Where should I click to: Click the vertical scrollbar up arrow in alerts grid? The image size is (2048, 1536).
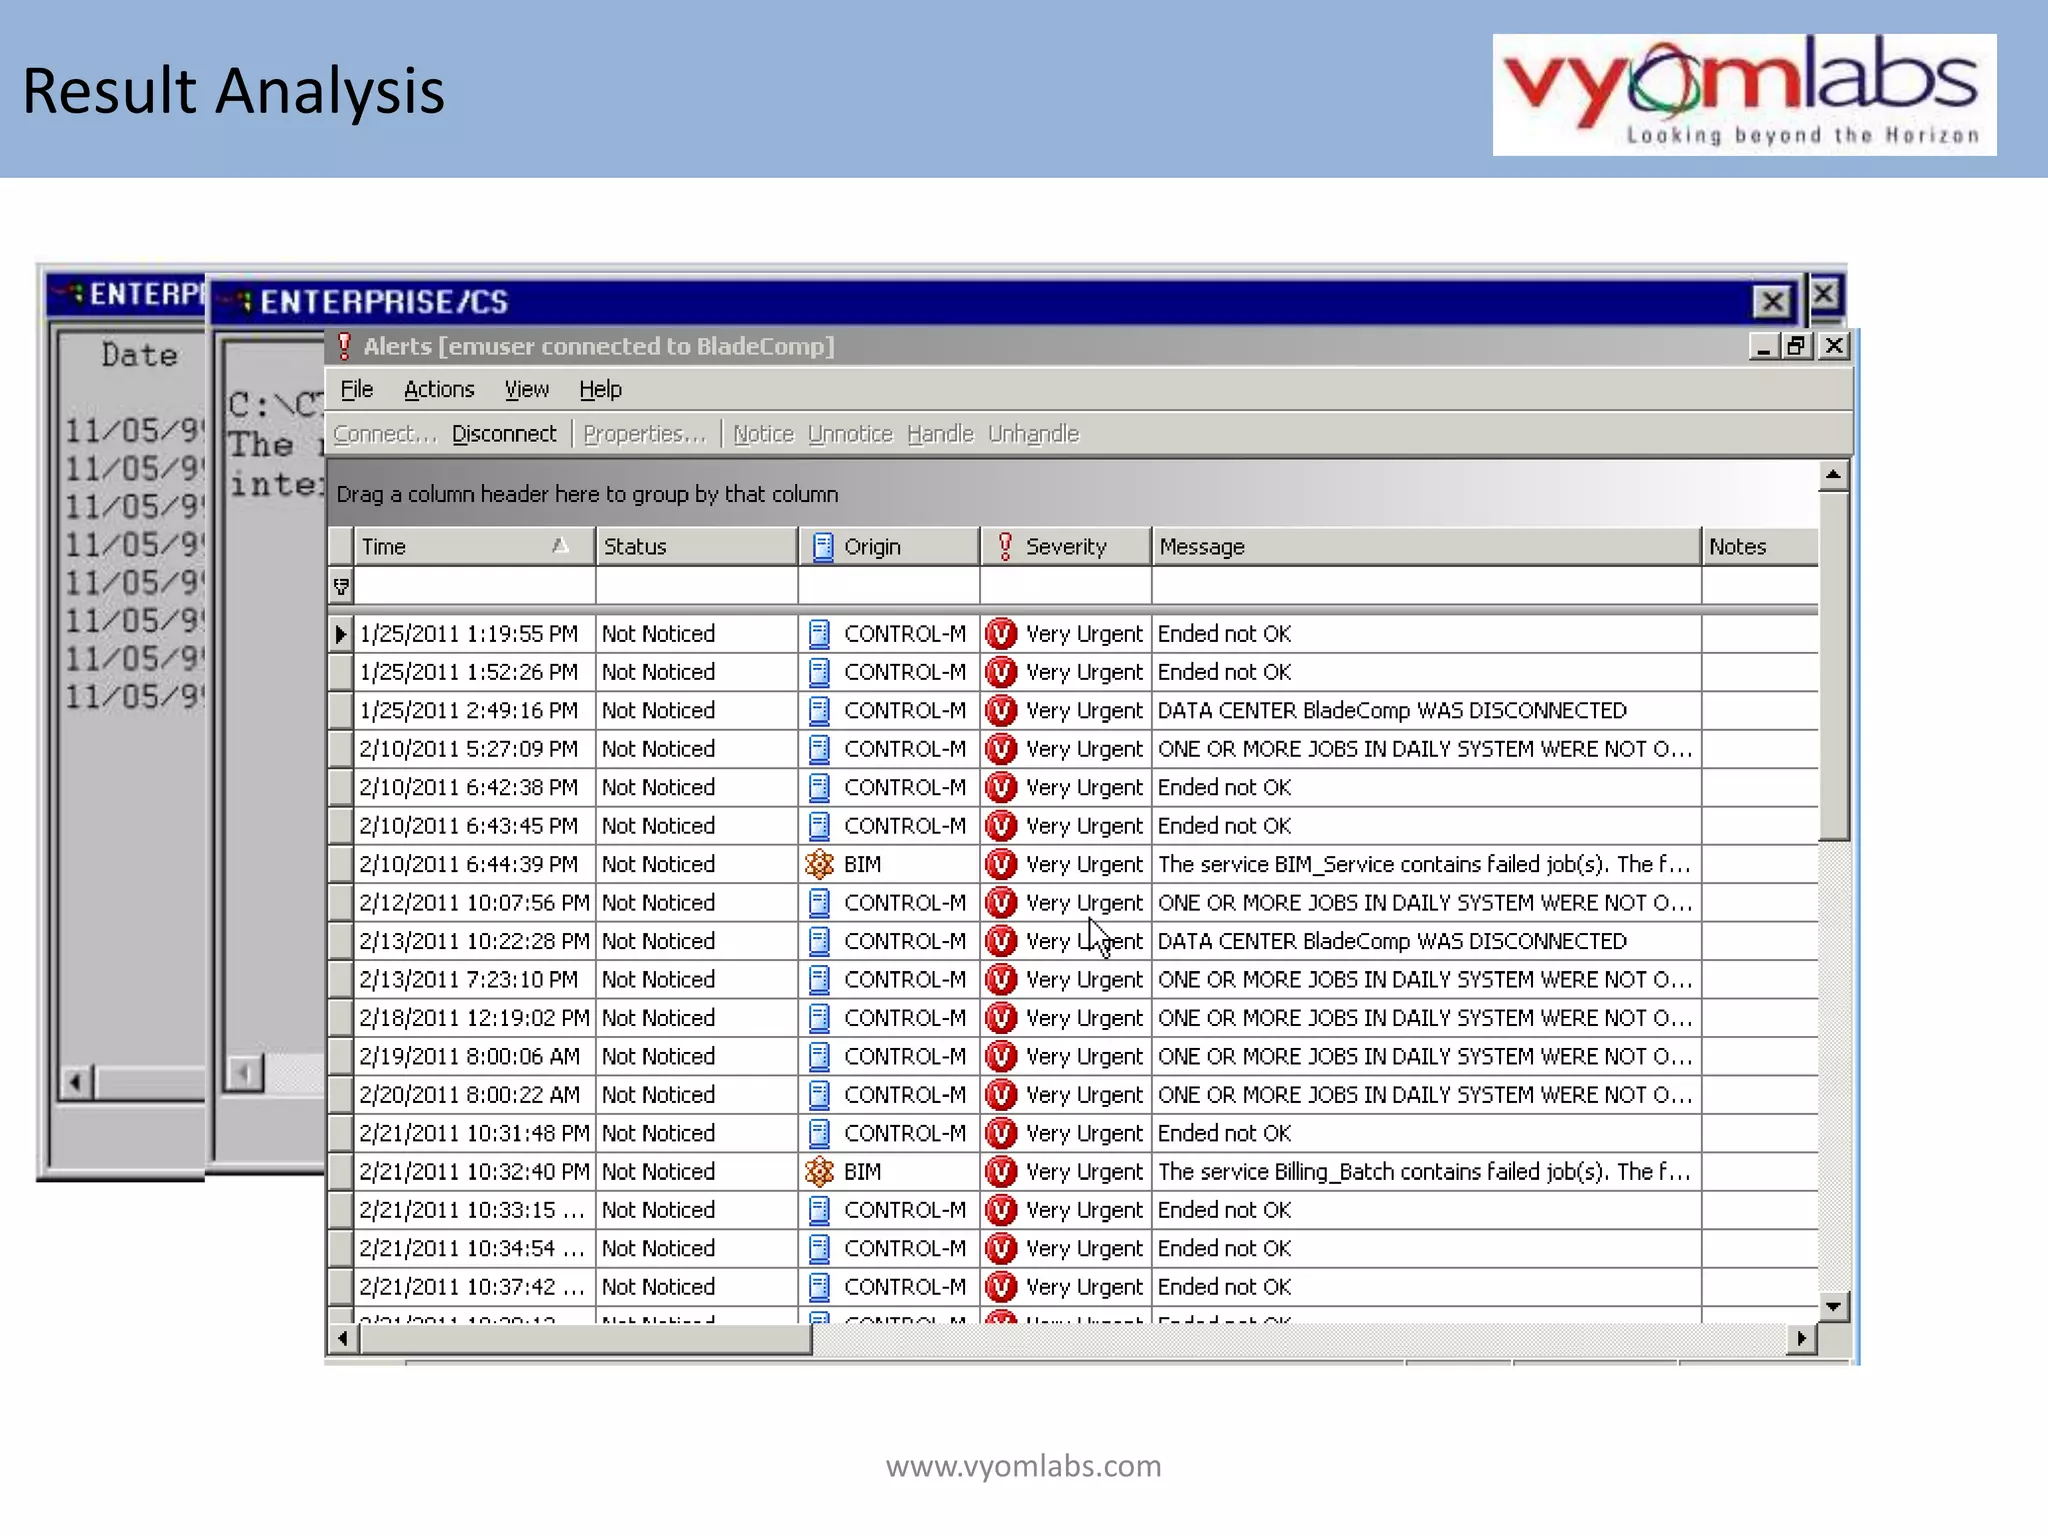(x=1833, y=475)
